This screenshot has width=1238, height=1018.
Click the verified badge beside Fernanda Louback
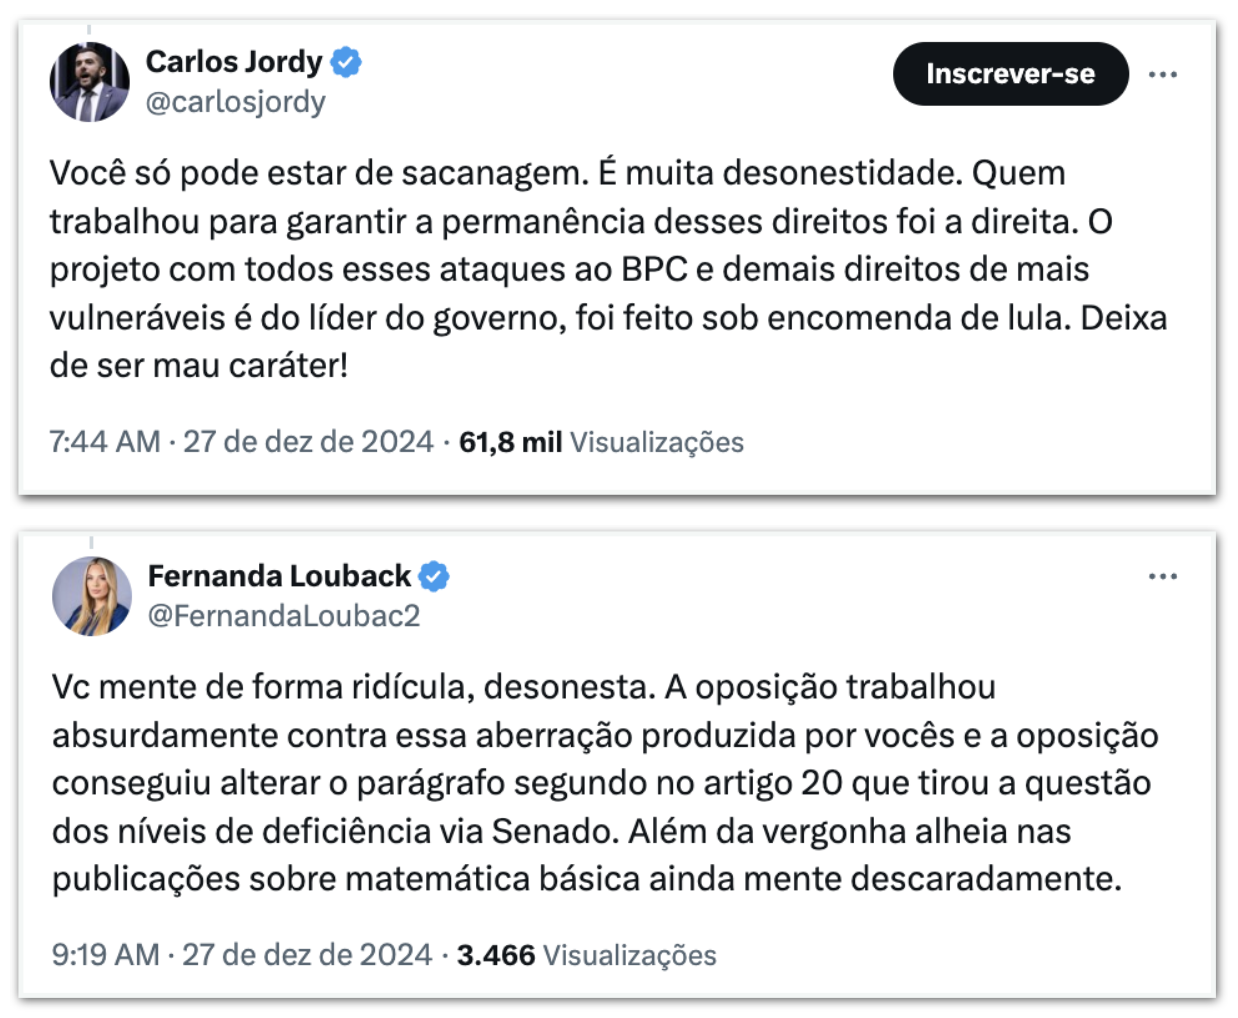tap(434, 576)
